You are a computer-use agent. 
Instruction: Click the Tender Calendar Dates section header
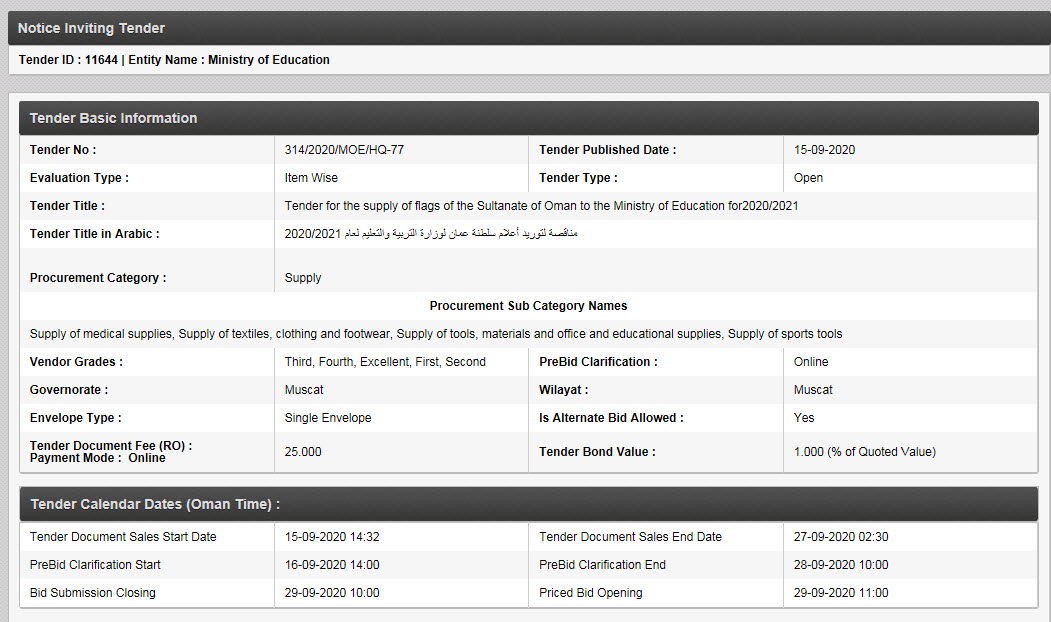155,504
